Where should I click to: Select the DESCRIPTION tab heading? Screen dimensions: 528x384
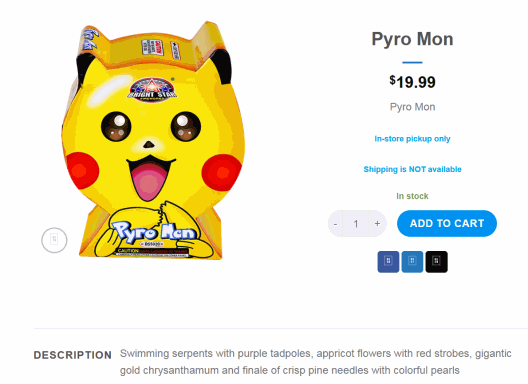[73, 355]
